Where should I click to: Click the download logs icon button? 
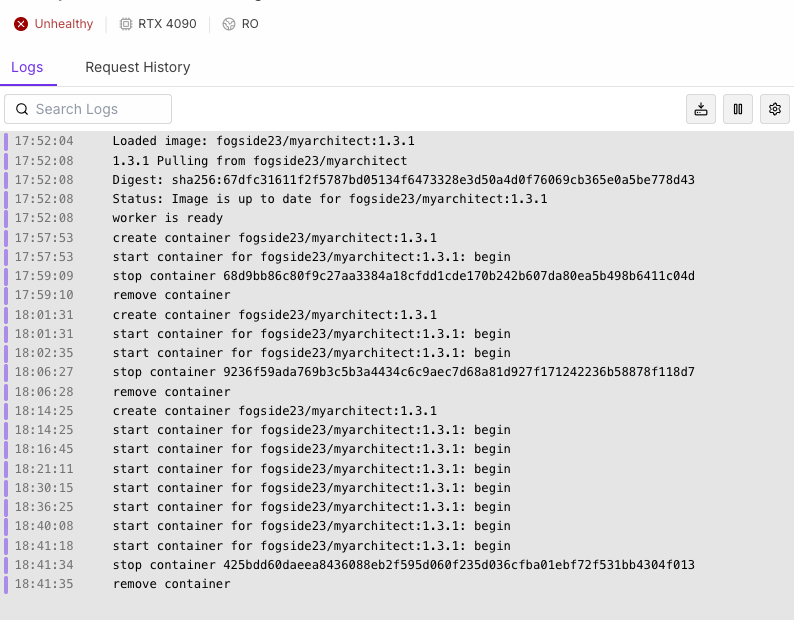[701, 109]
